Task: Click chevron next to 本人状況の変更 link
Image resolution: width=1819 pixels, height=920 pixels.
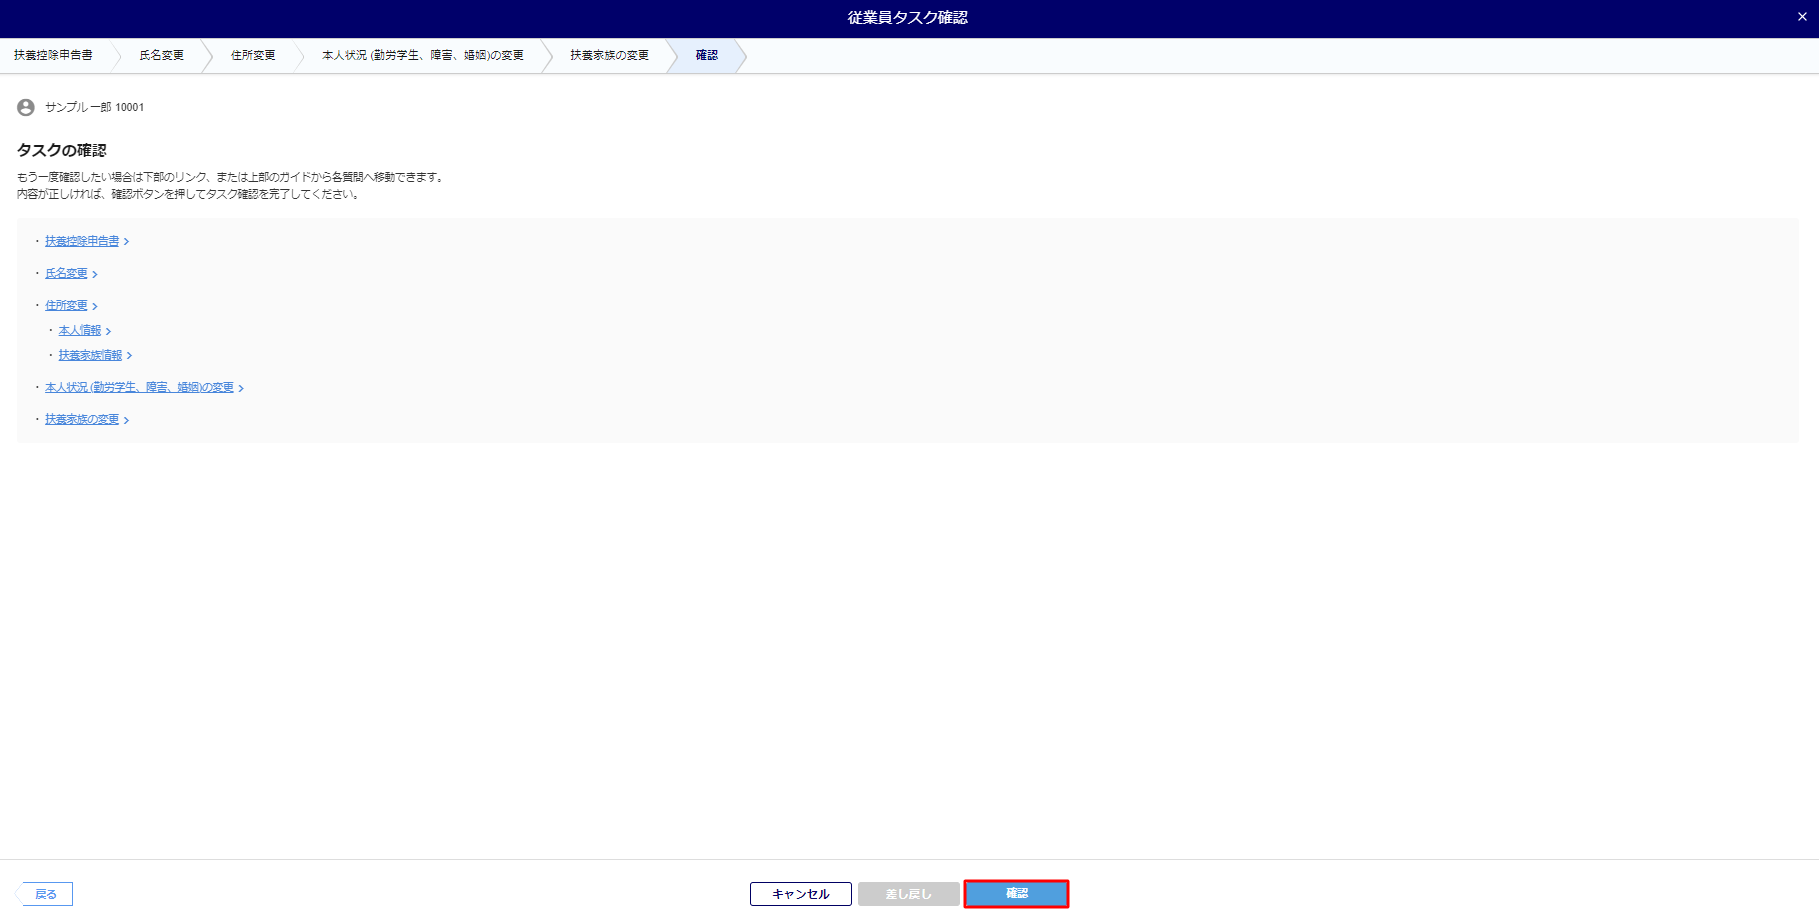Action: click(x=241, y=388)
